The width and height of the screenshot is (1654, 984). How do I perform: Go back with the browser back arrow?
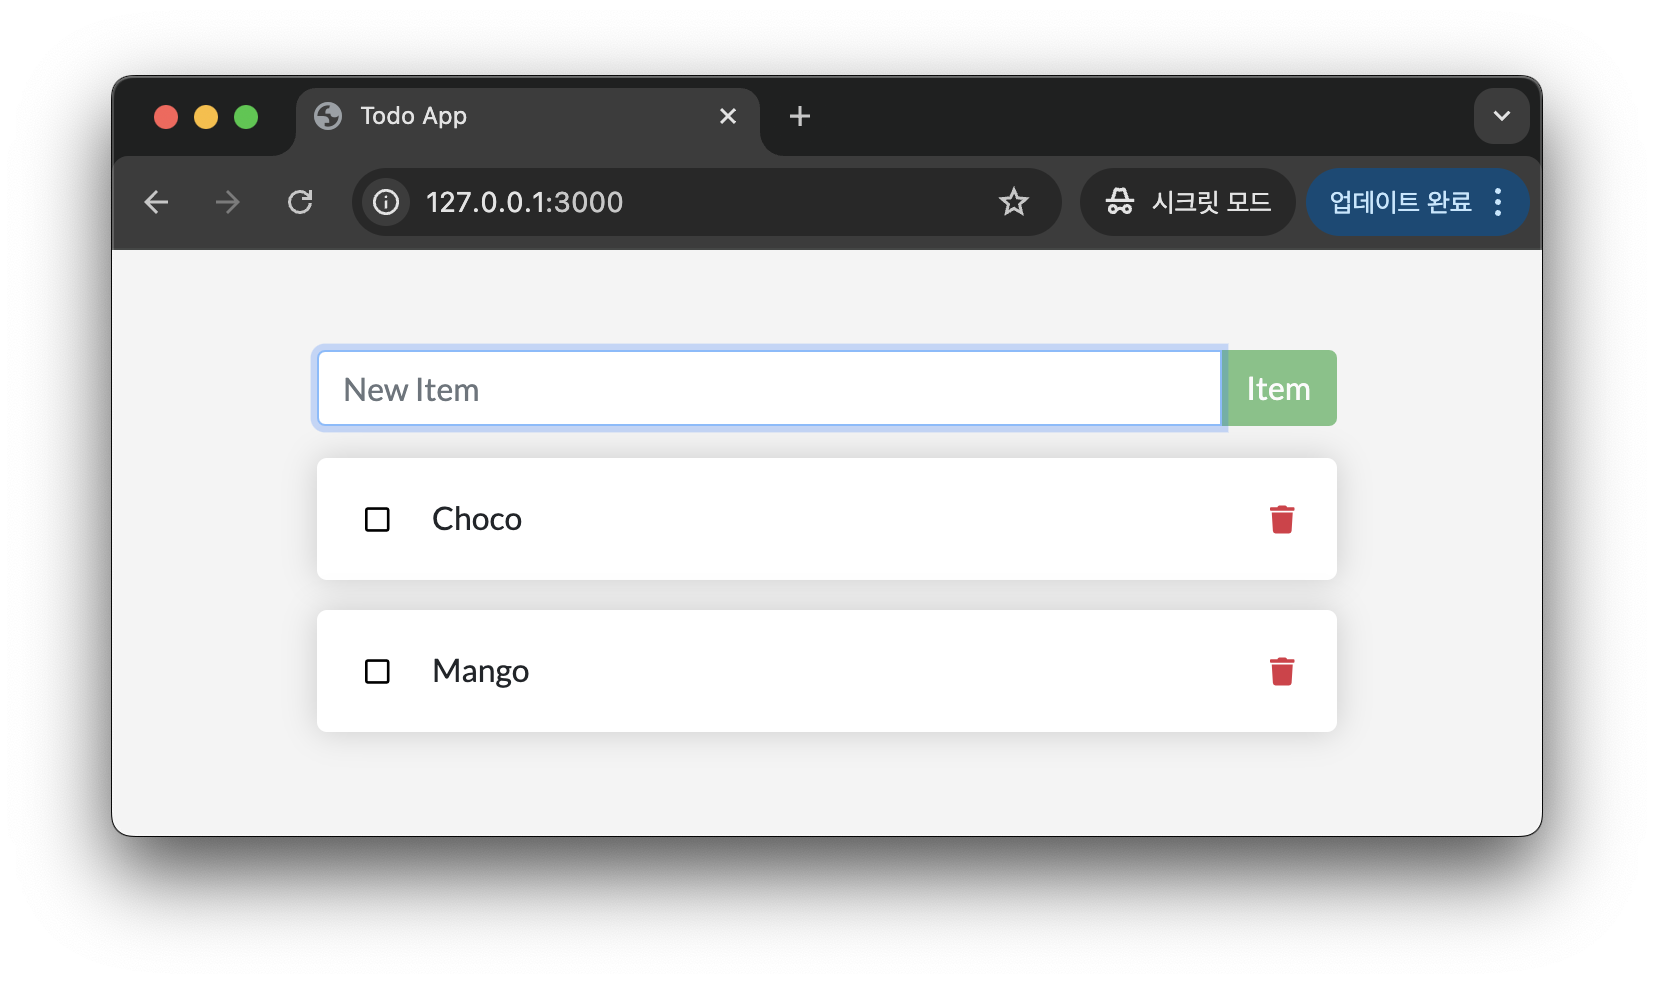pos(156,202)
